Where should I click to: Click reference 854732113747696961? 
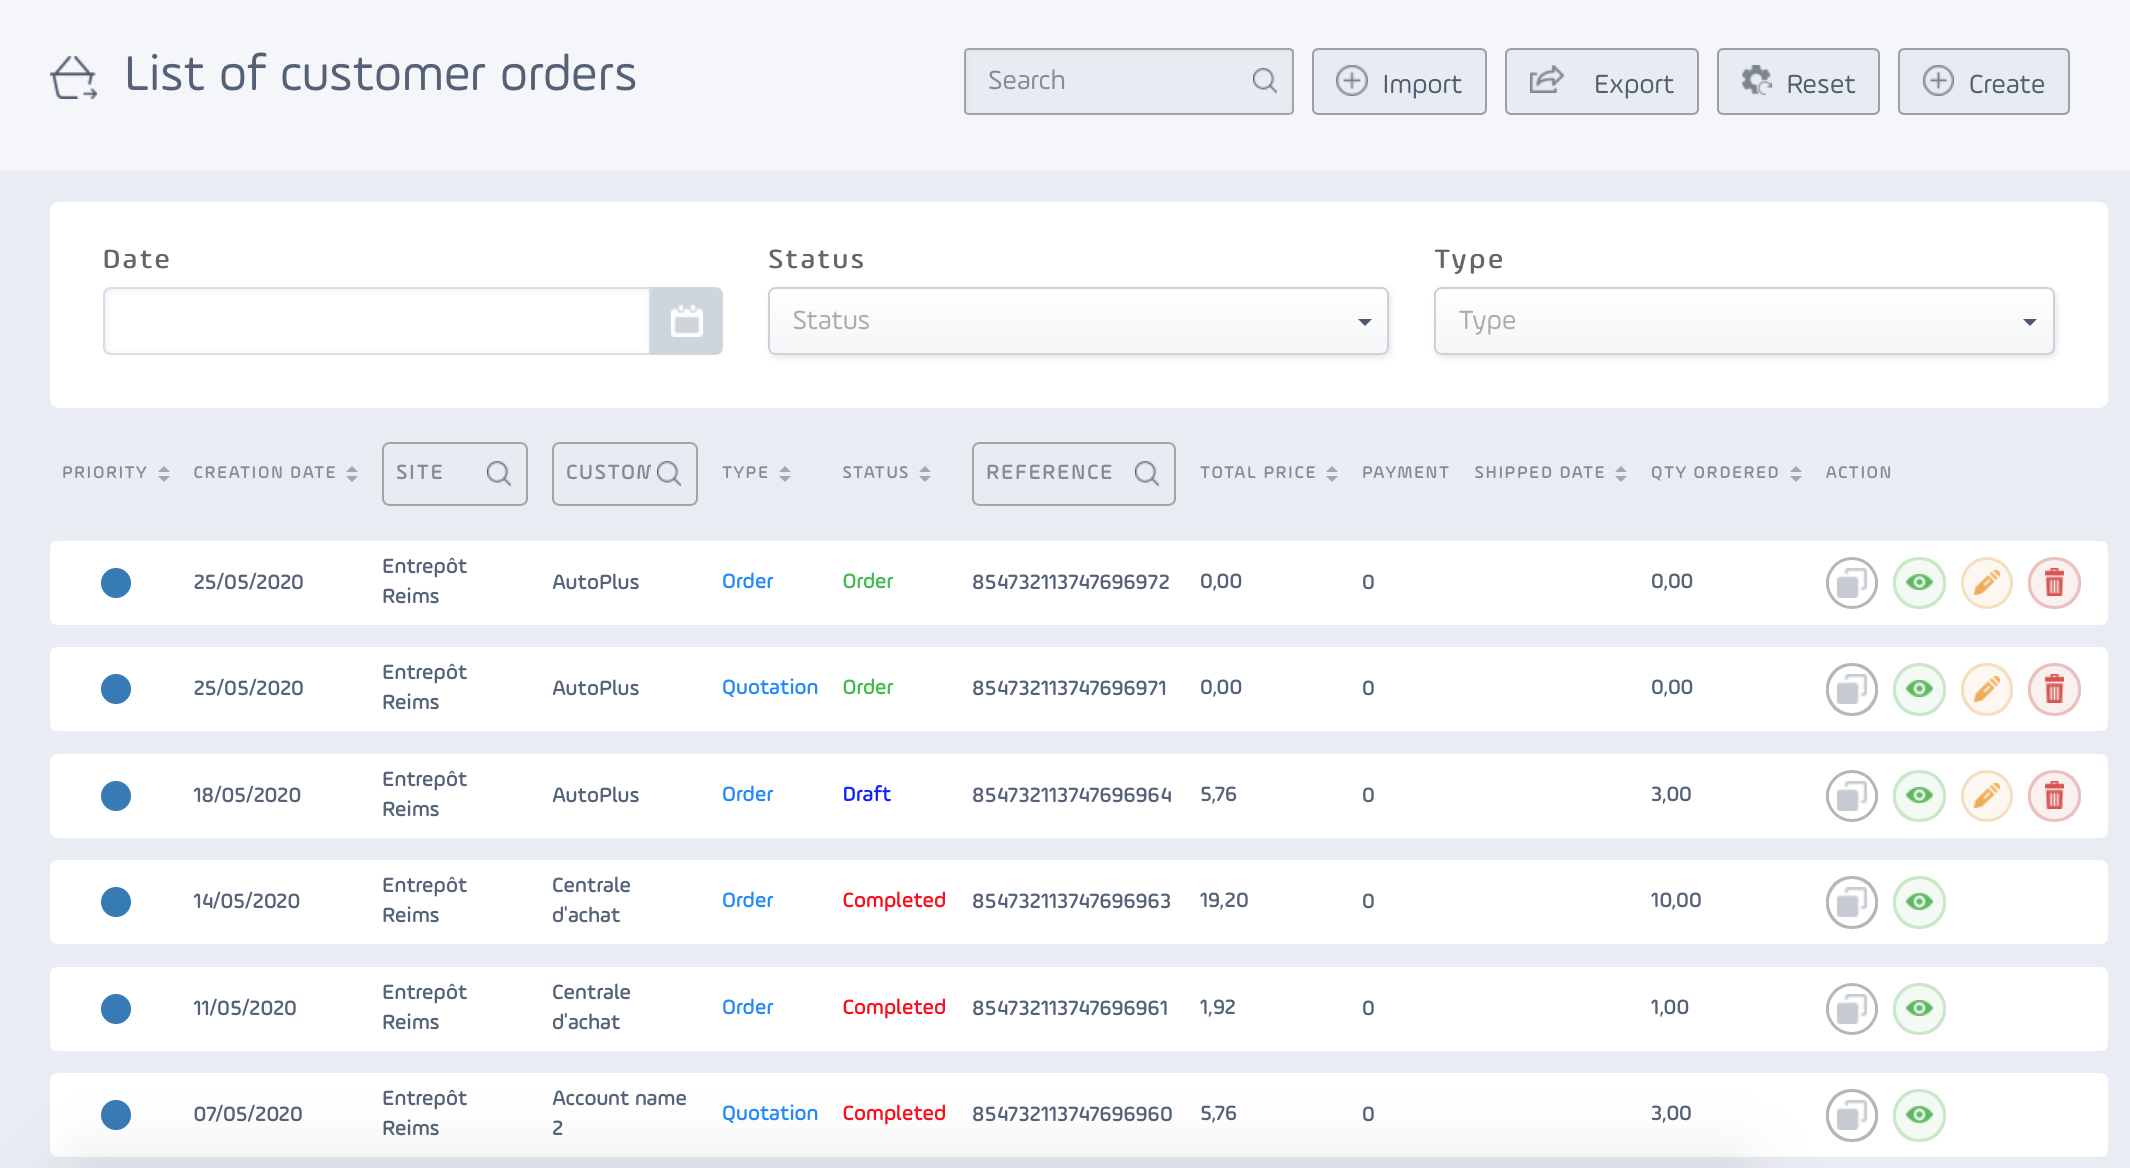[1070, 1008]
